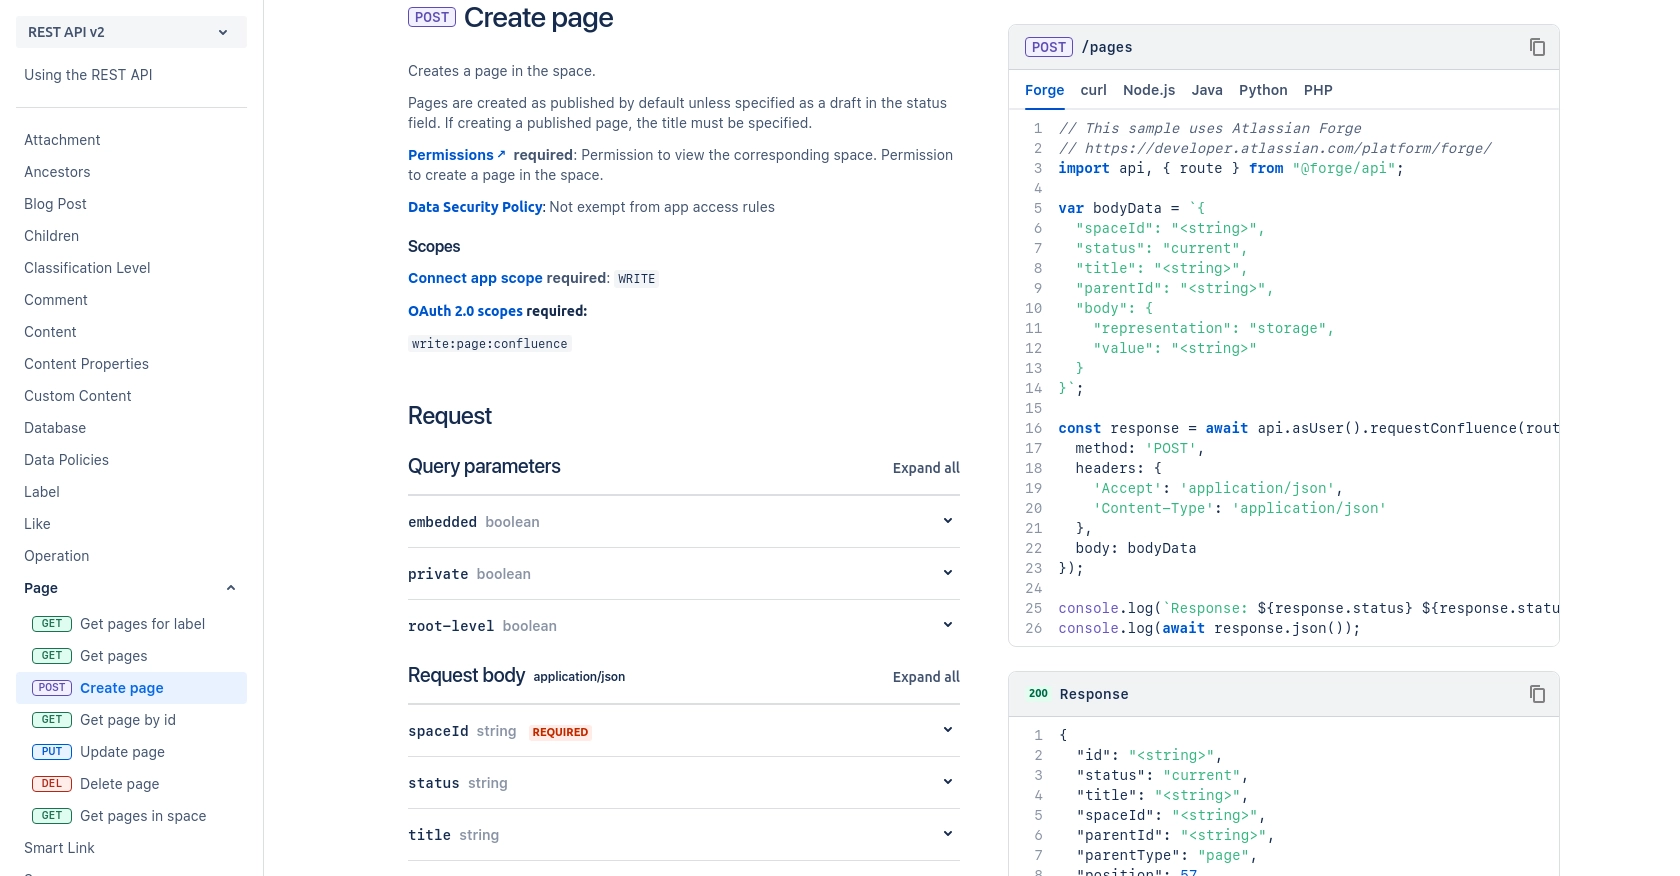
Task: Click the REQUIRED badge beside spaceId
Action: coord(560,732)
